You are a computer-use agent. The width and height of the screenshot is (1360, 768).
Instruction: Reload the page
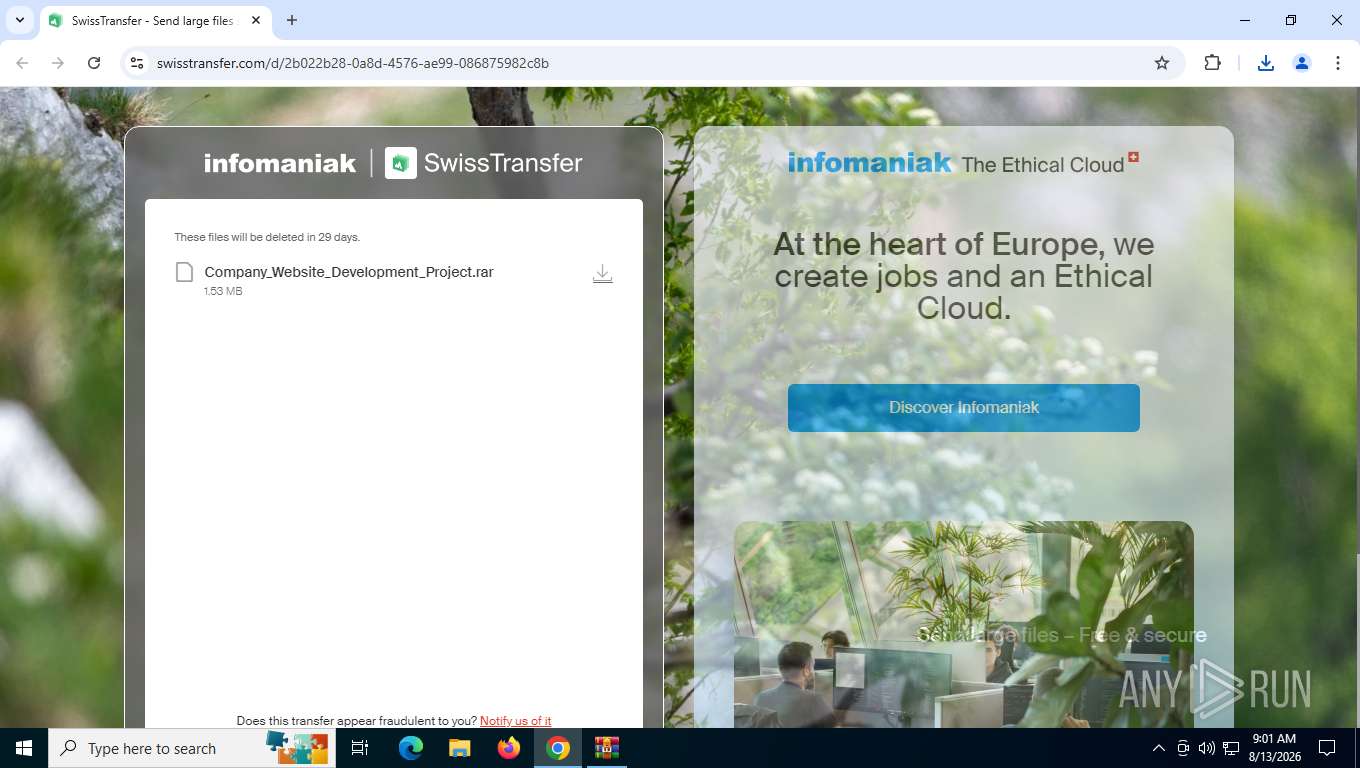(x=94, y=63)
